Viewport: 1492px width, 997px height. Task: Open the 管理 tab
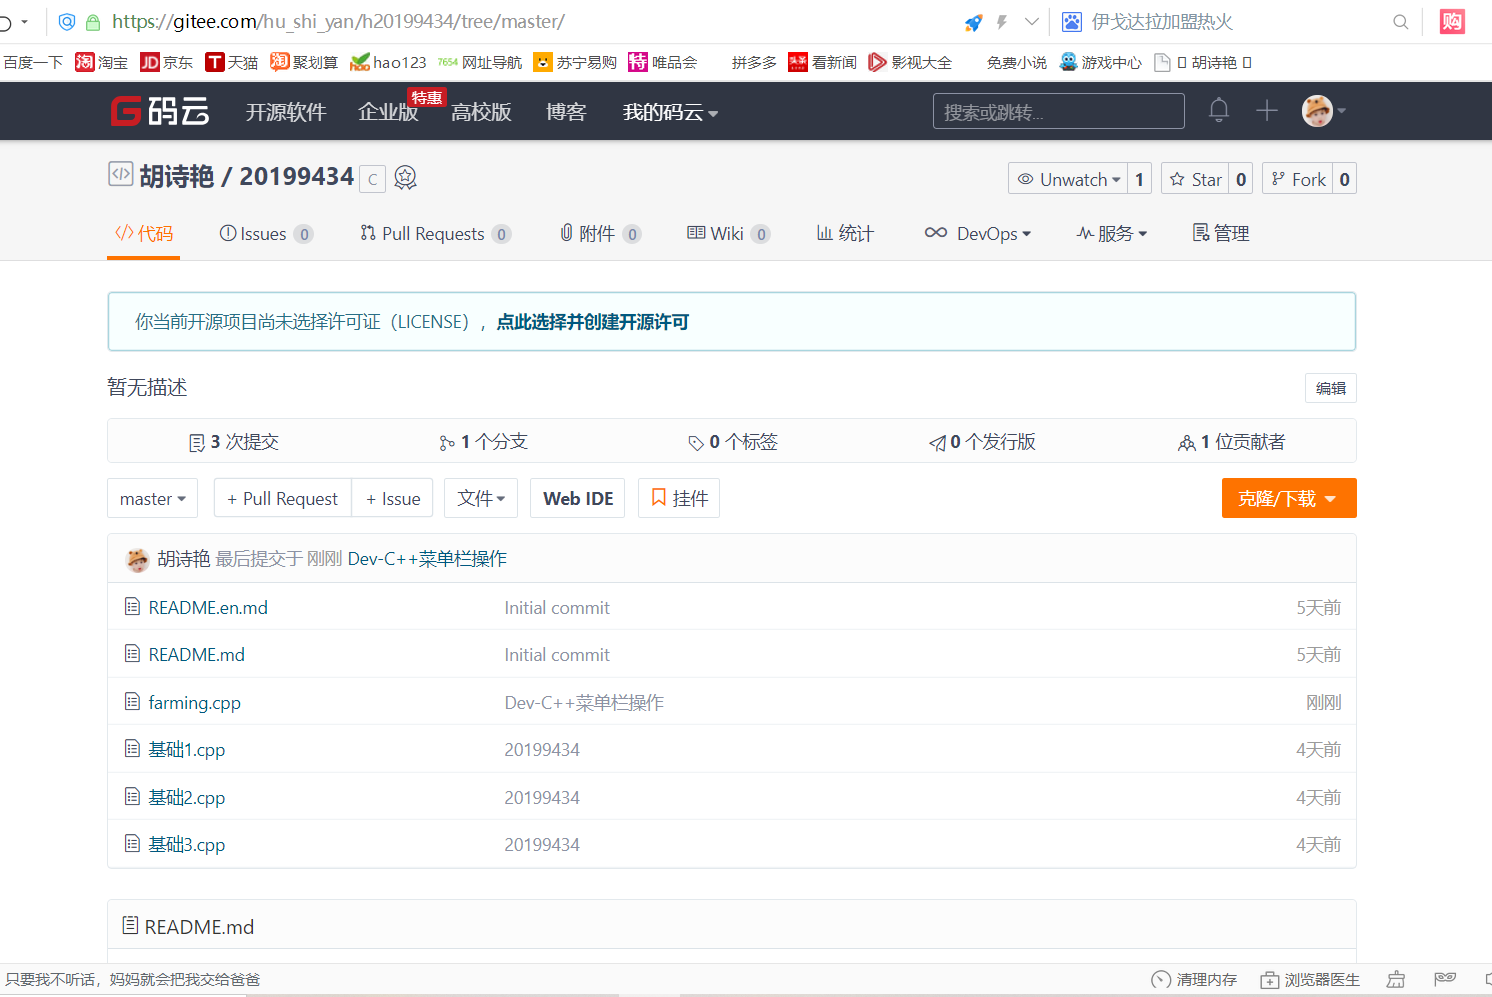click(1221, 233)
